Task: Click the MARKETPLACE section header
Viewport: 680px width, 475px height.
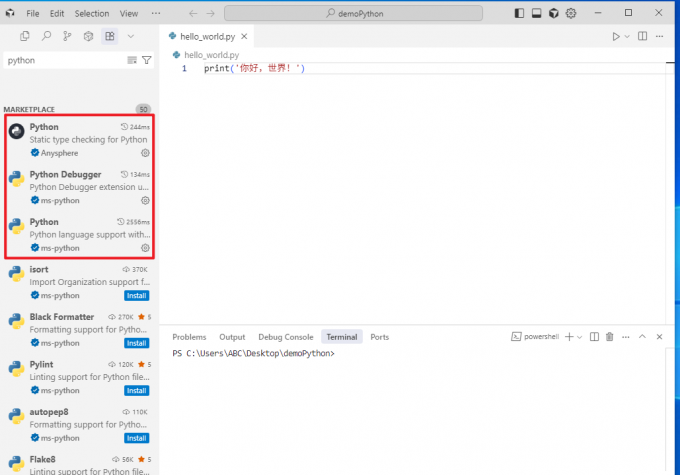Action: [29, 109]
